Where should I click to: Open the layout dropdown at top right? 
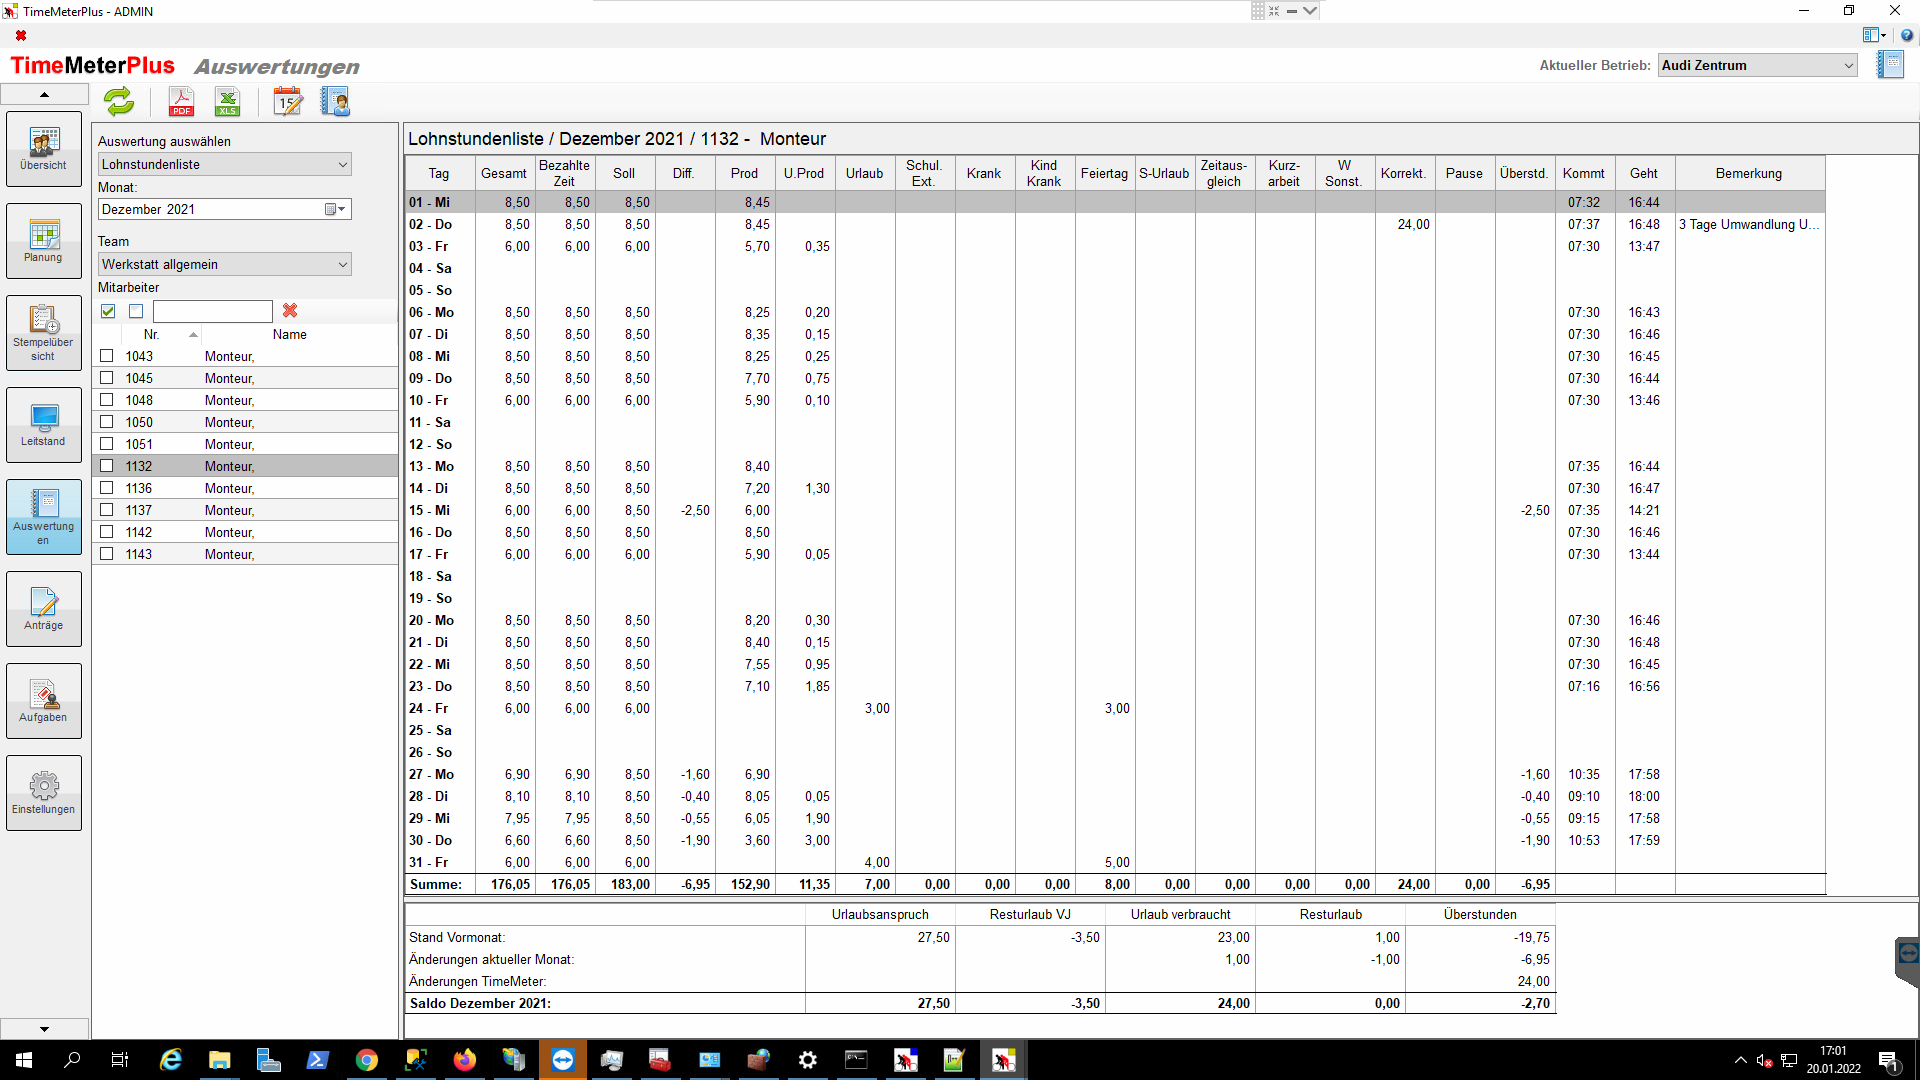[x=1874, y=35]
